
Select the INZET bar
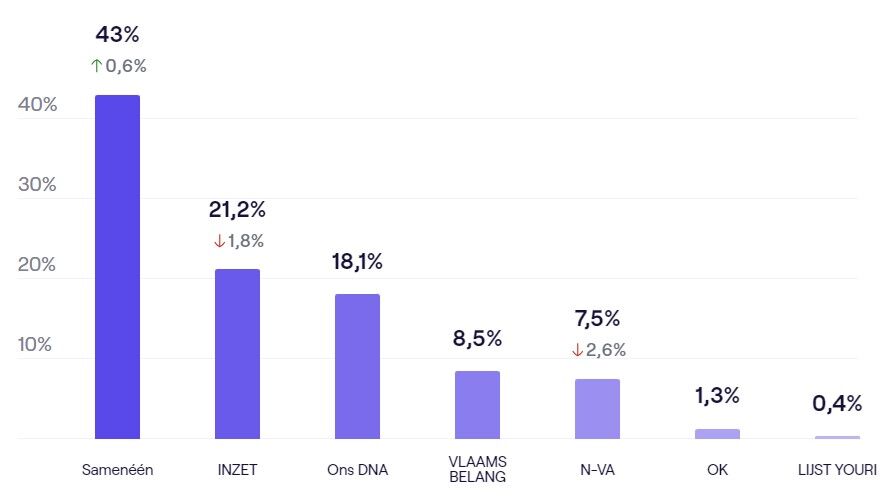[237, 353]
